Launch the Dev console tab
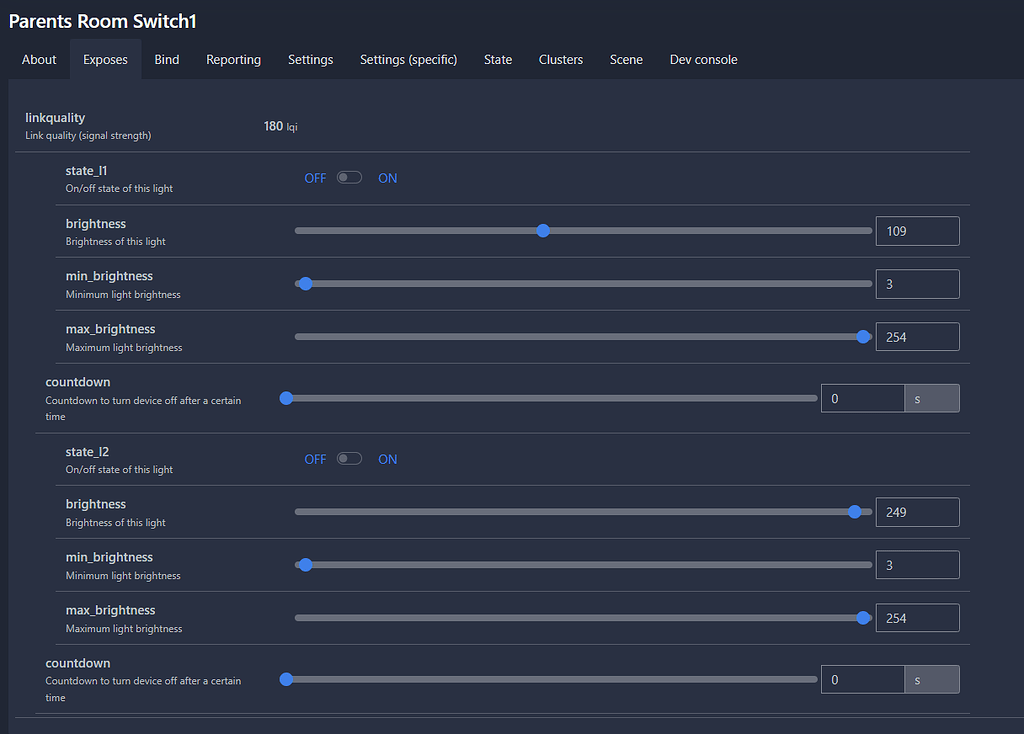The height and width of the screenshot is (734, 1024). pyautogui.click(x=703, y=59)
